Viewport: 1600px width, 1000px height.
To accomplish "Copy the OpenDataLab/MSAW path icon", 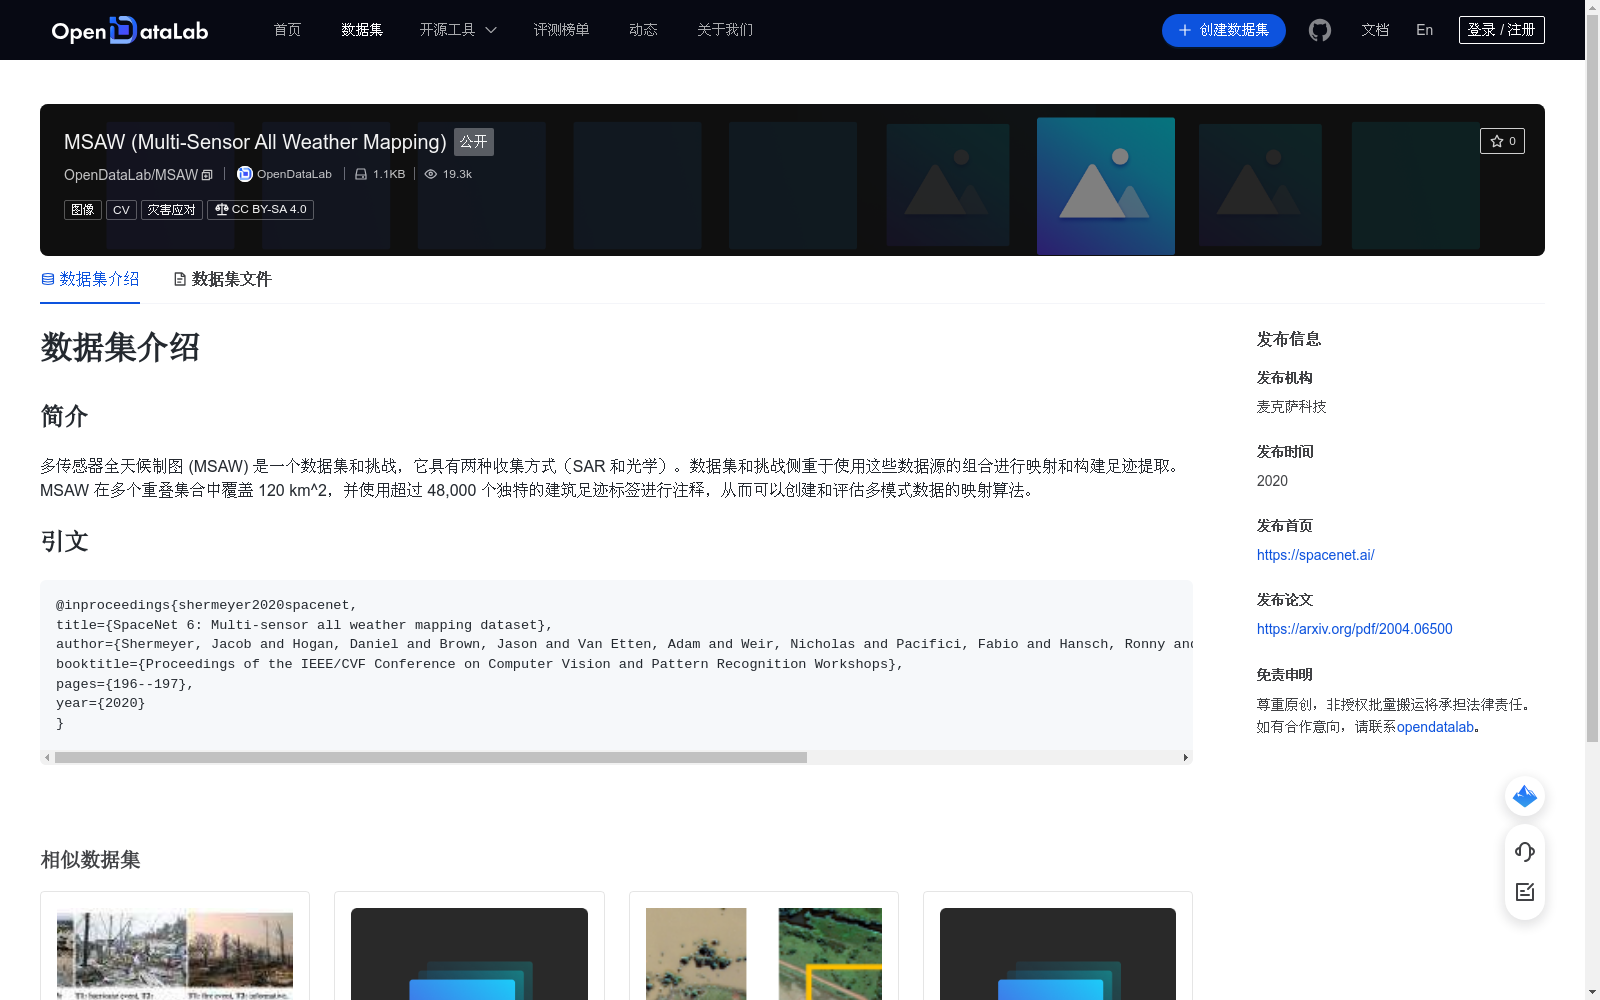I will (207, 175).
